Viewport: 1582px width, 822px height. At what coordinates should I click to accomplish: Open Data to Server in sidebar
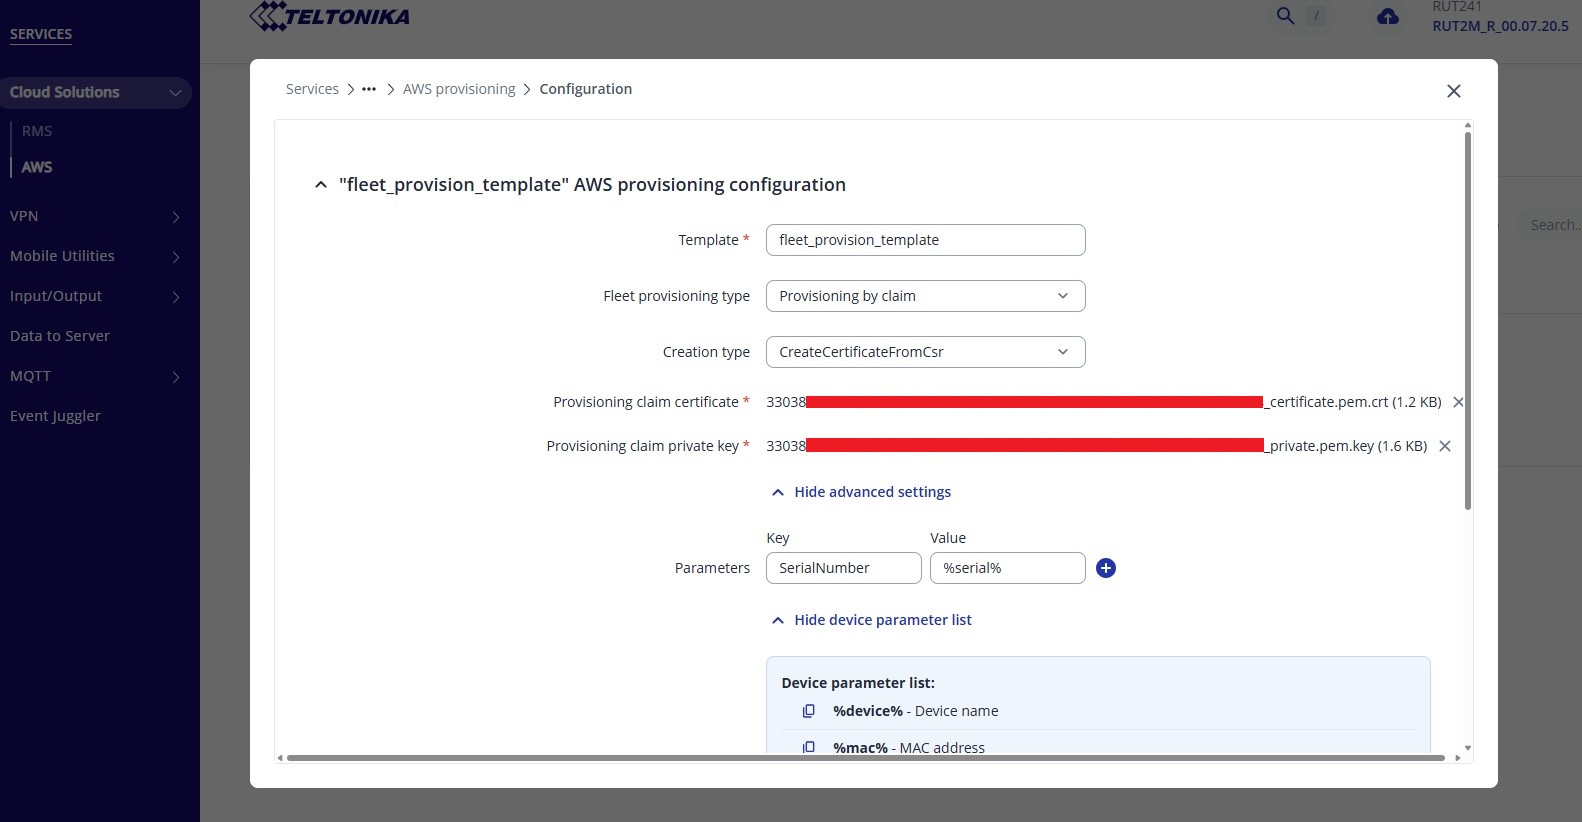click(x=60, y=336)
